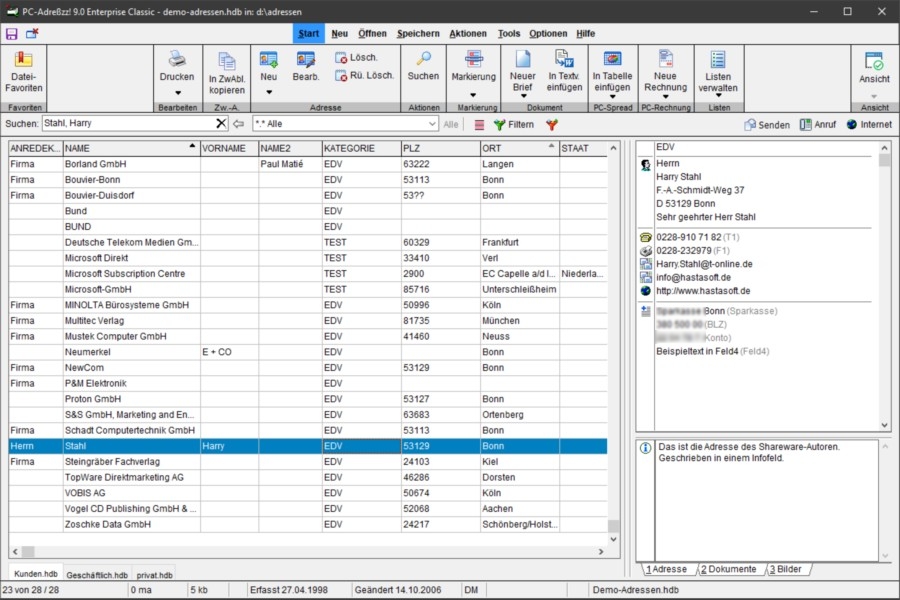Image resolution: width=900 pixels, height=600 pixels.
Task: Clear the search field with X
Action: click(221, 123)
